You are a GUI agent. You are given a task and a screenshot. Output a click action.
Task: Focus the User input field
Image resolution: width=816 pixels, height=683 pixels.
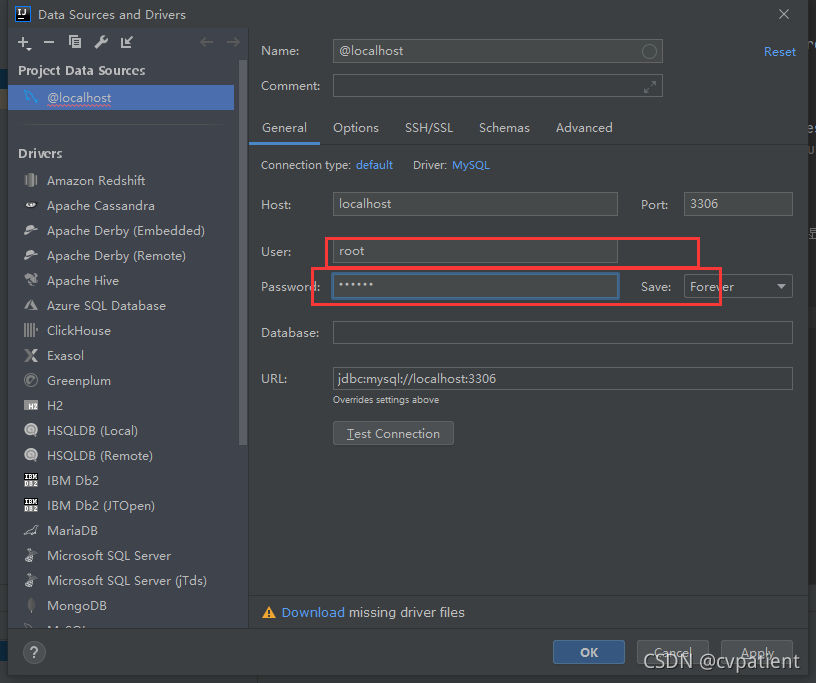pos(475,251)
